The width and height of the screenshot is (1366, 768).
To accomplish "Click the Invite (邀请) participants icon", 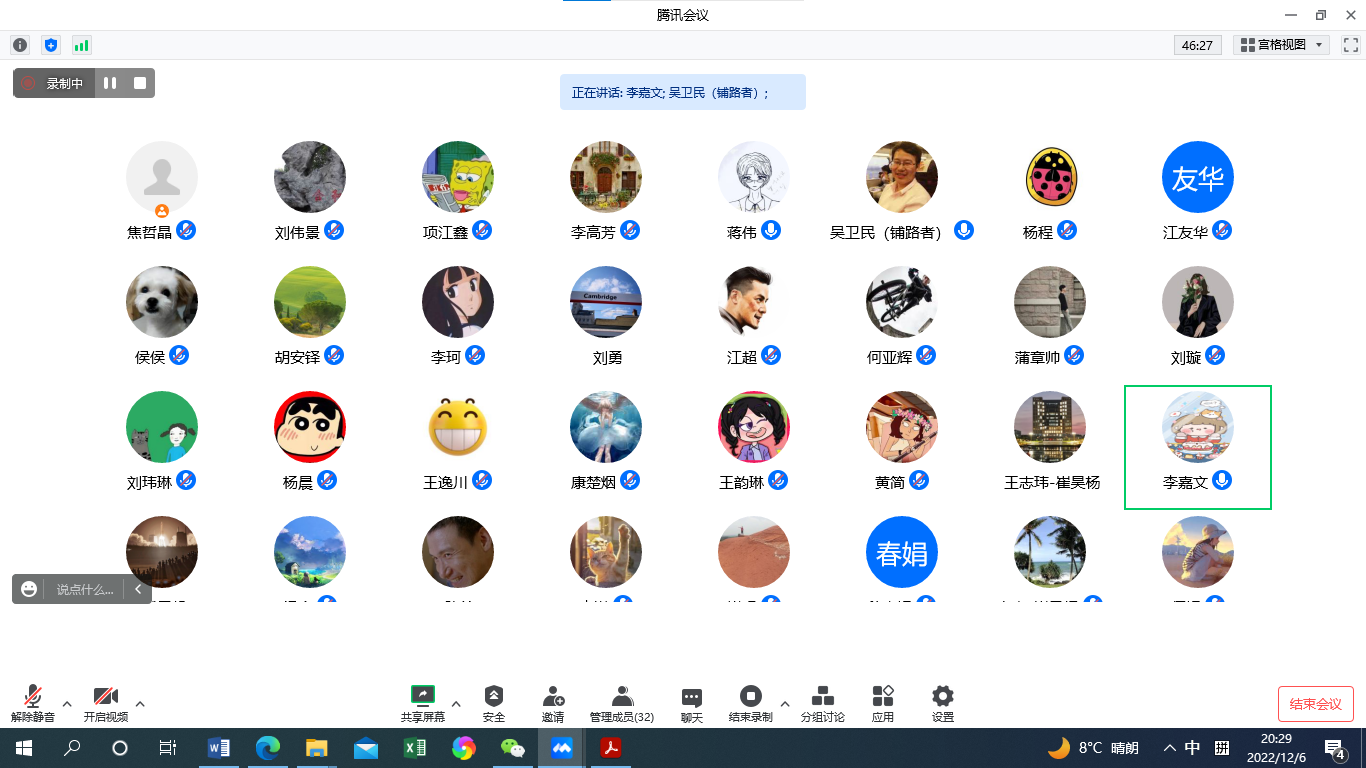I will coord(553,697).
